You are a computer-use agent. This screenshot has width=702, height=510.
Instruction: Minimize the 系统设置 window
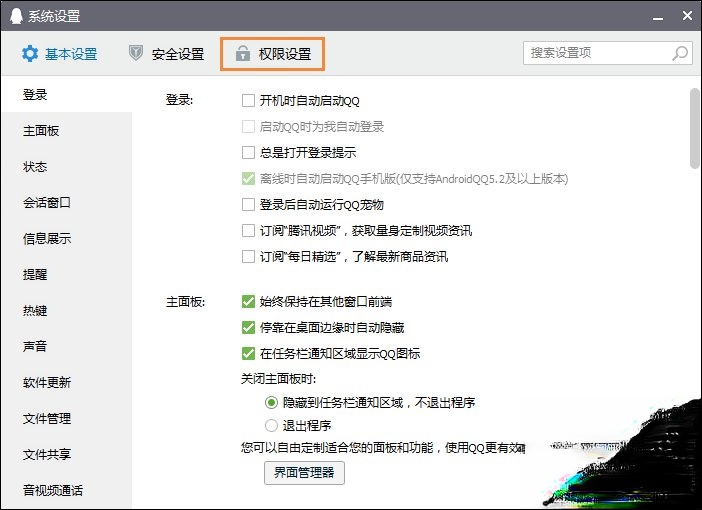click(x=658, y=17)
